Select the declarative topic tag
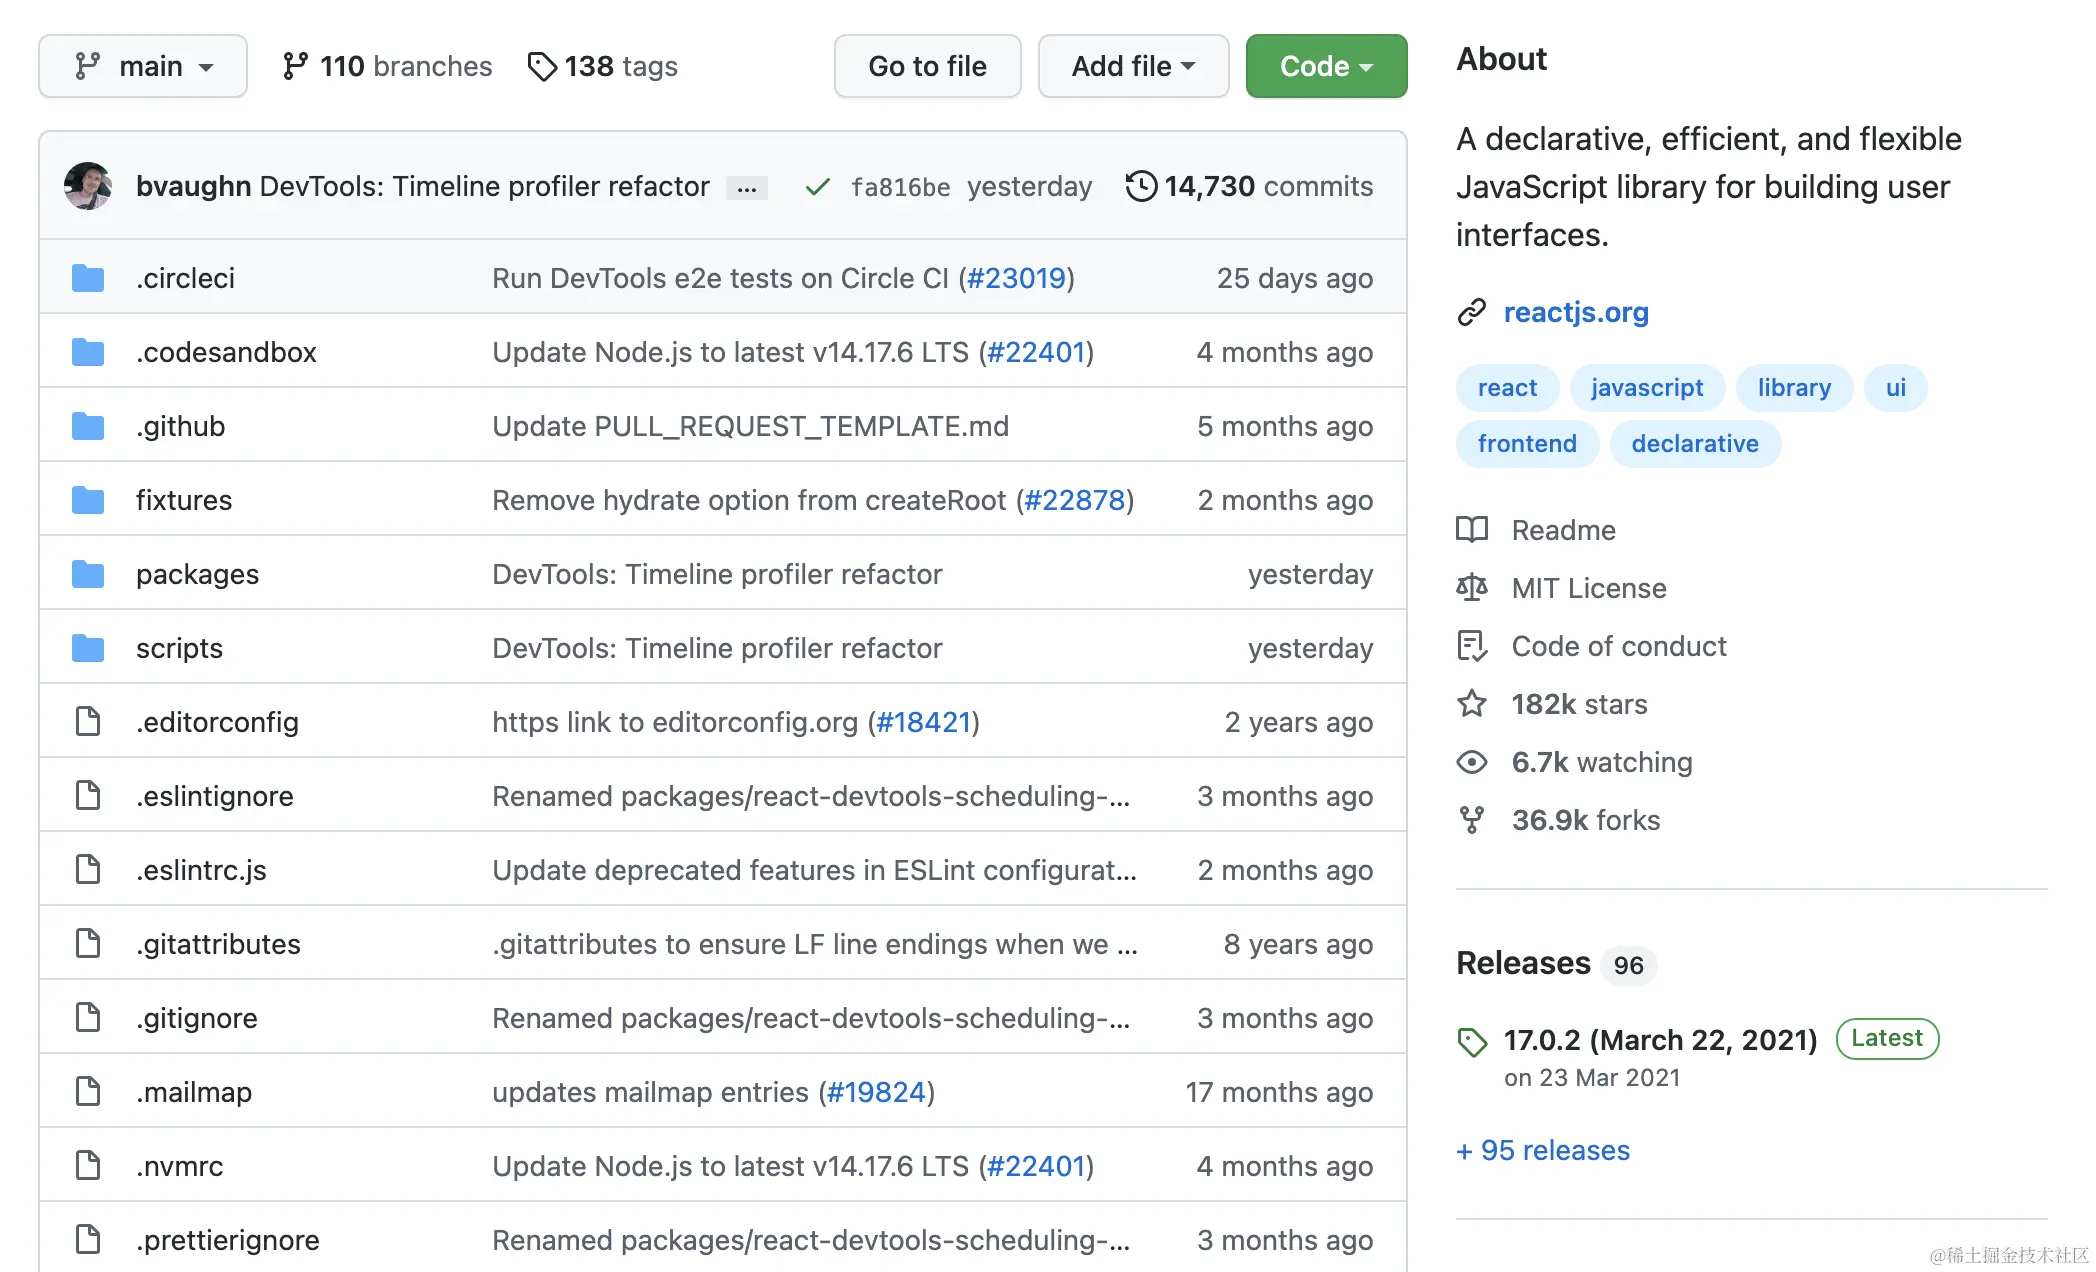The width and height of the screenshot is (2096, 1272). [1695, 443]
